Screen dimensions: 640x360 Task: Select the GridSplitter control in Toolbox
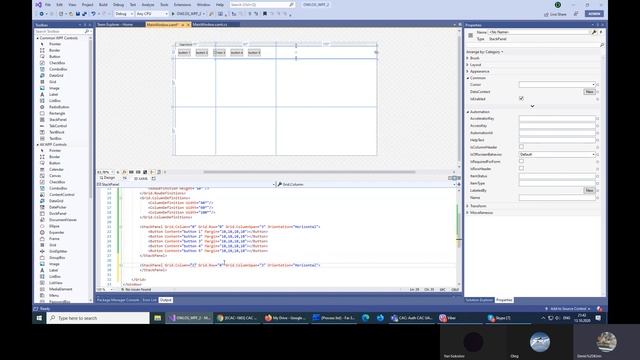point(58,251)
